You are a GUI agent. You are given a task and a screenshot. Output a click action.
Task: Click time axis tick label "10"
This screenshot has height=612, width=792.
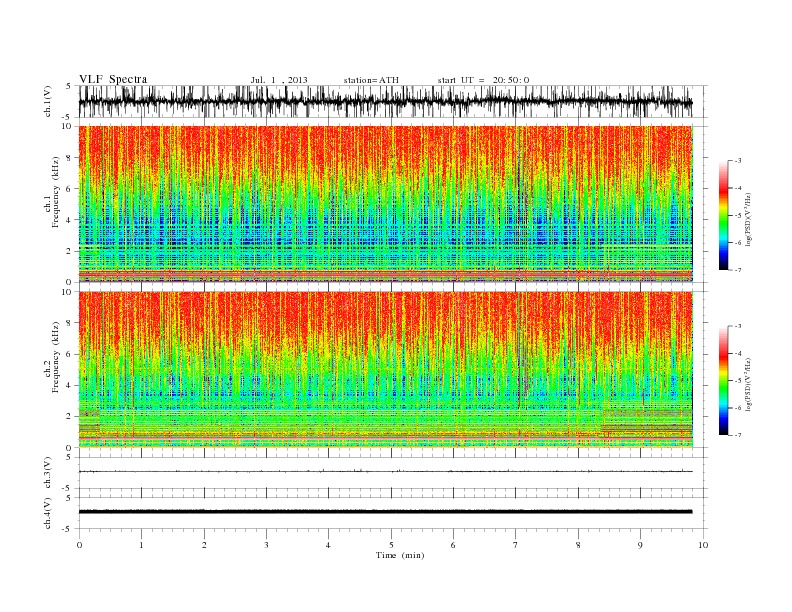(703, 545)
